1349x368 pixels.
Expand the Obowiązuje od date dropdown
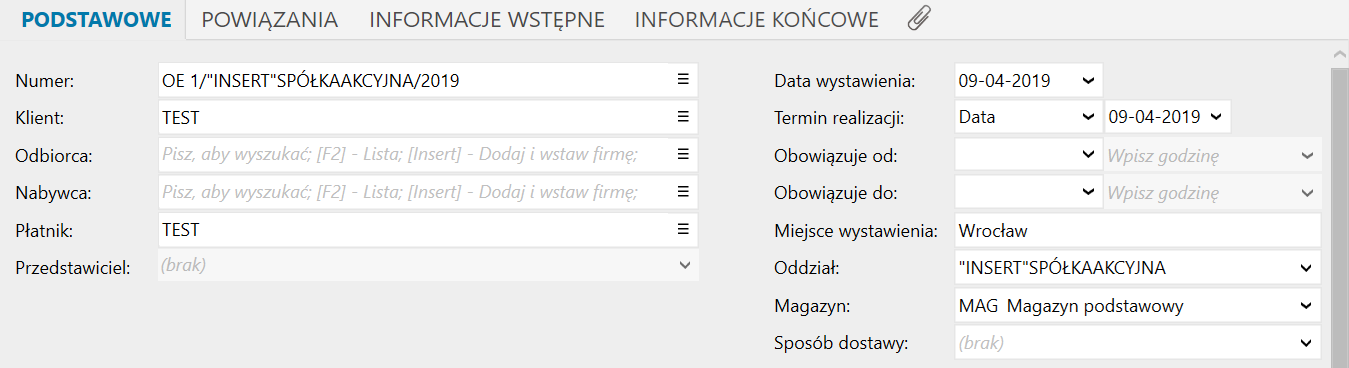tap(1088, 155)
